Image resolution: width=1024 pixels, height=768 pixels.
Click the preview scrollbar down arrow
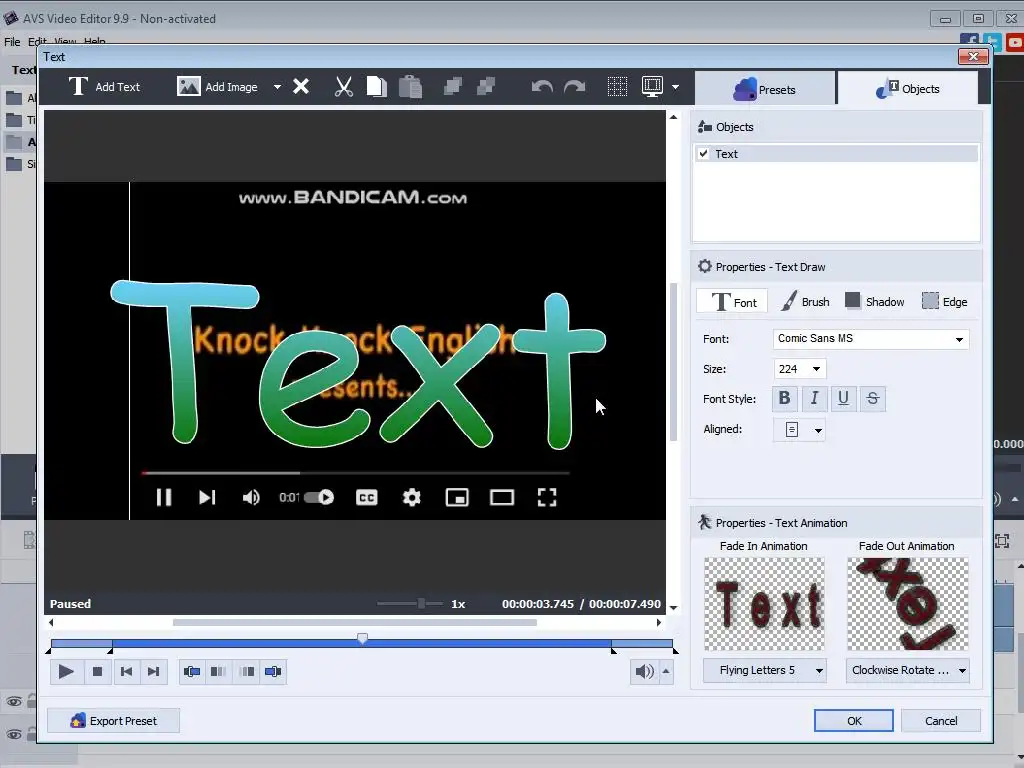[673, 608]
